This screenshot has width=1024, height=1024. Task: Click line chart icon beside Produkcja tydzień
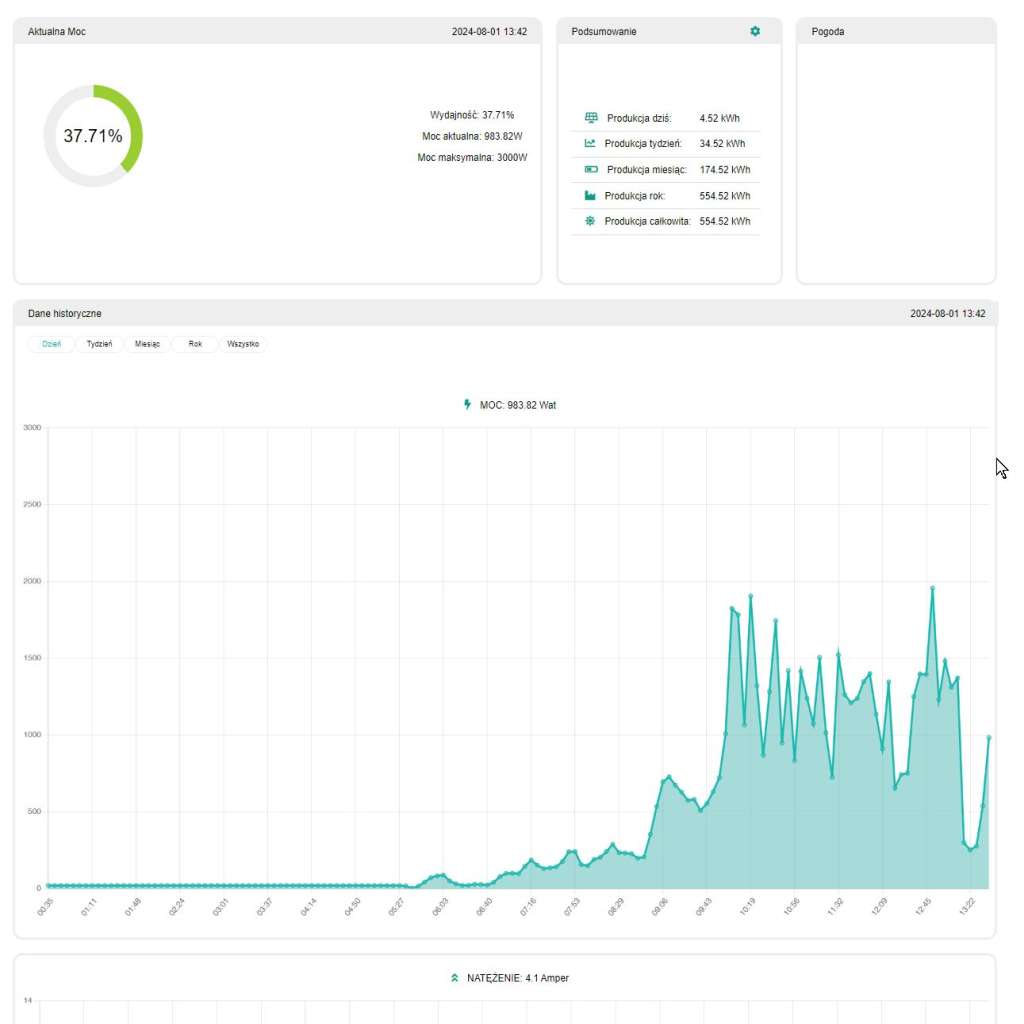click(x=590, y=144)
